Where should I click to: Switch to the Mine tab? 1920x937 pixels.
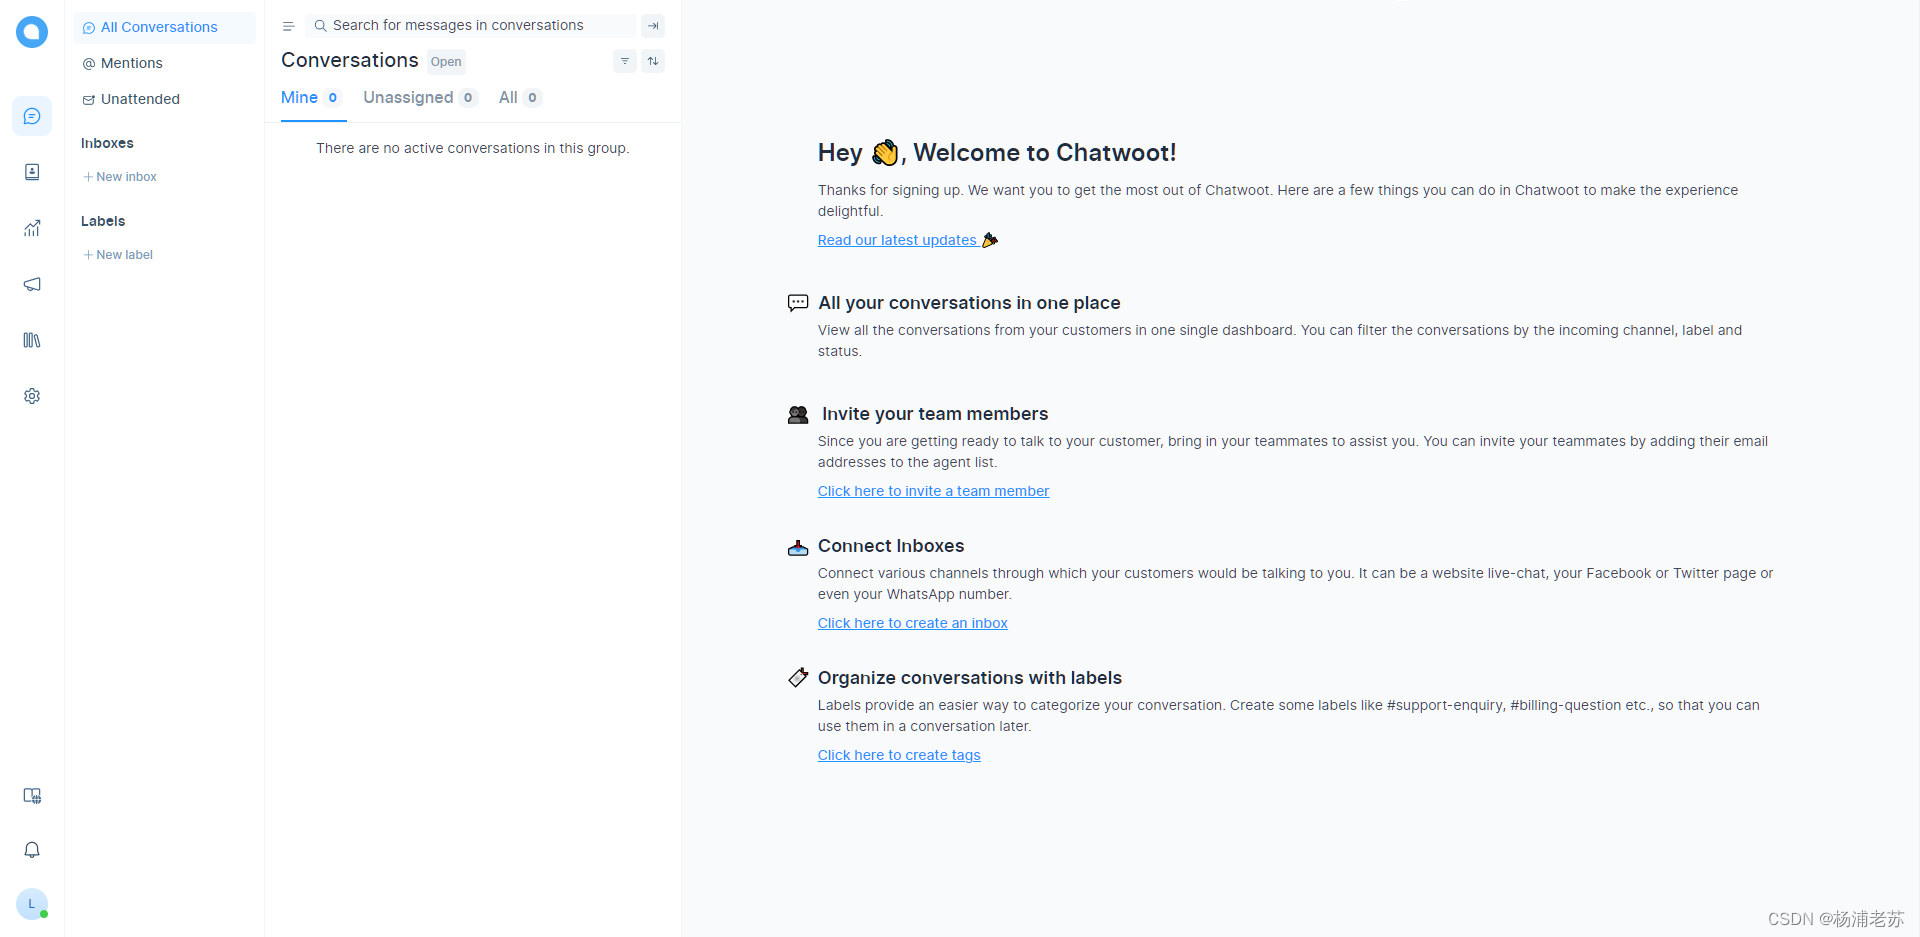(x=313, y=98)
